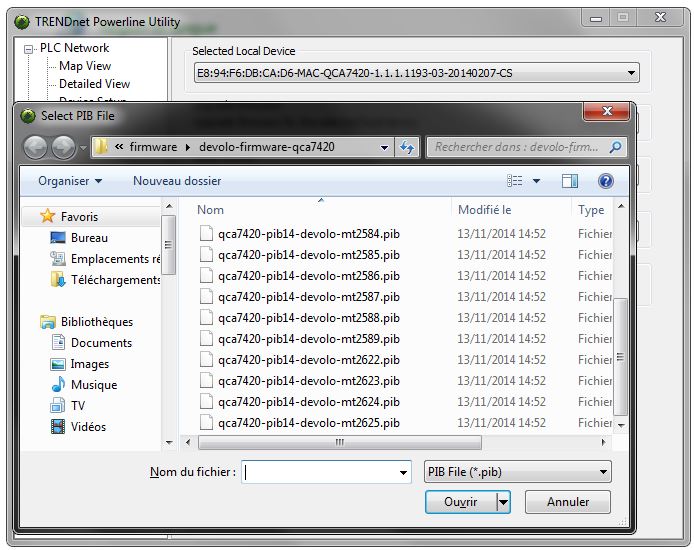Click the file list vertical scrollbar thumb
This screenshot has width=694, height=550.
coord(621,357)
